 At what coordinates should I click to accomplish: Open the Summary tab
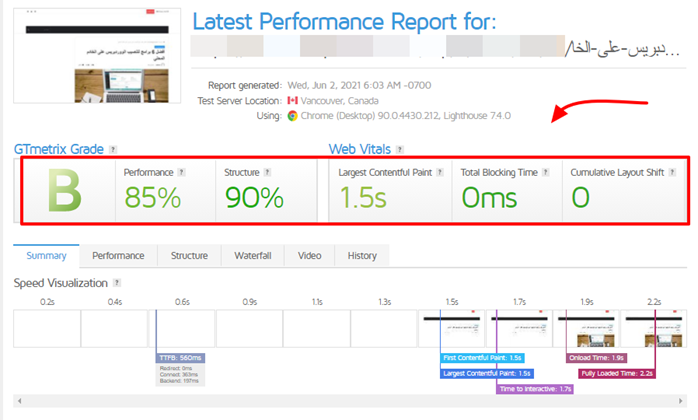click(x=46, y=256)
